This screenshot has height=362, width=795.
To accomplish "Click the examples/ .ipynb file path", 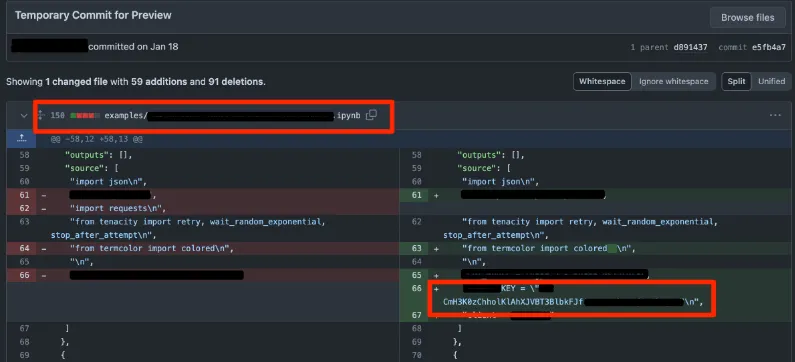I will point(233,116).
